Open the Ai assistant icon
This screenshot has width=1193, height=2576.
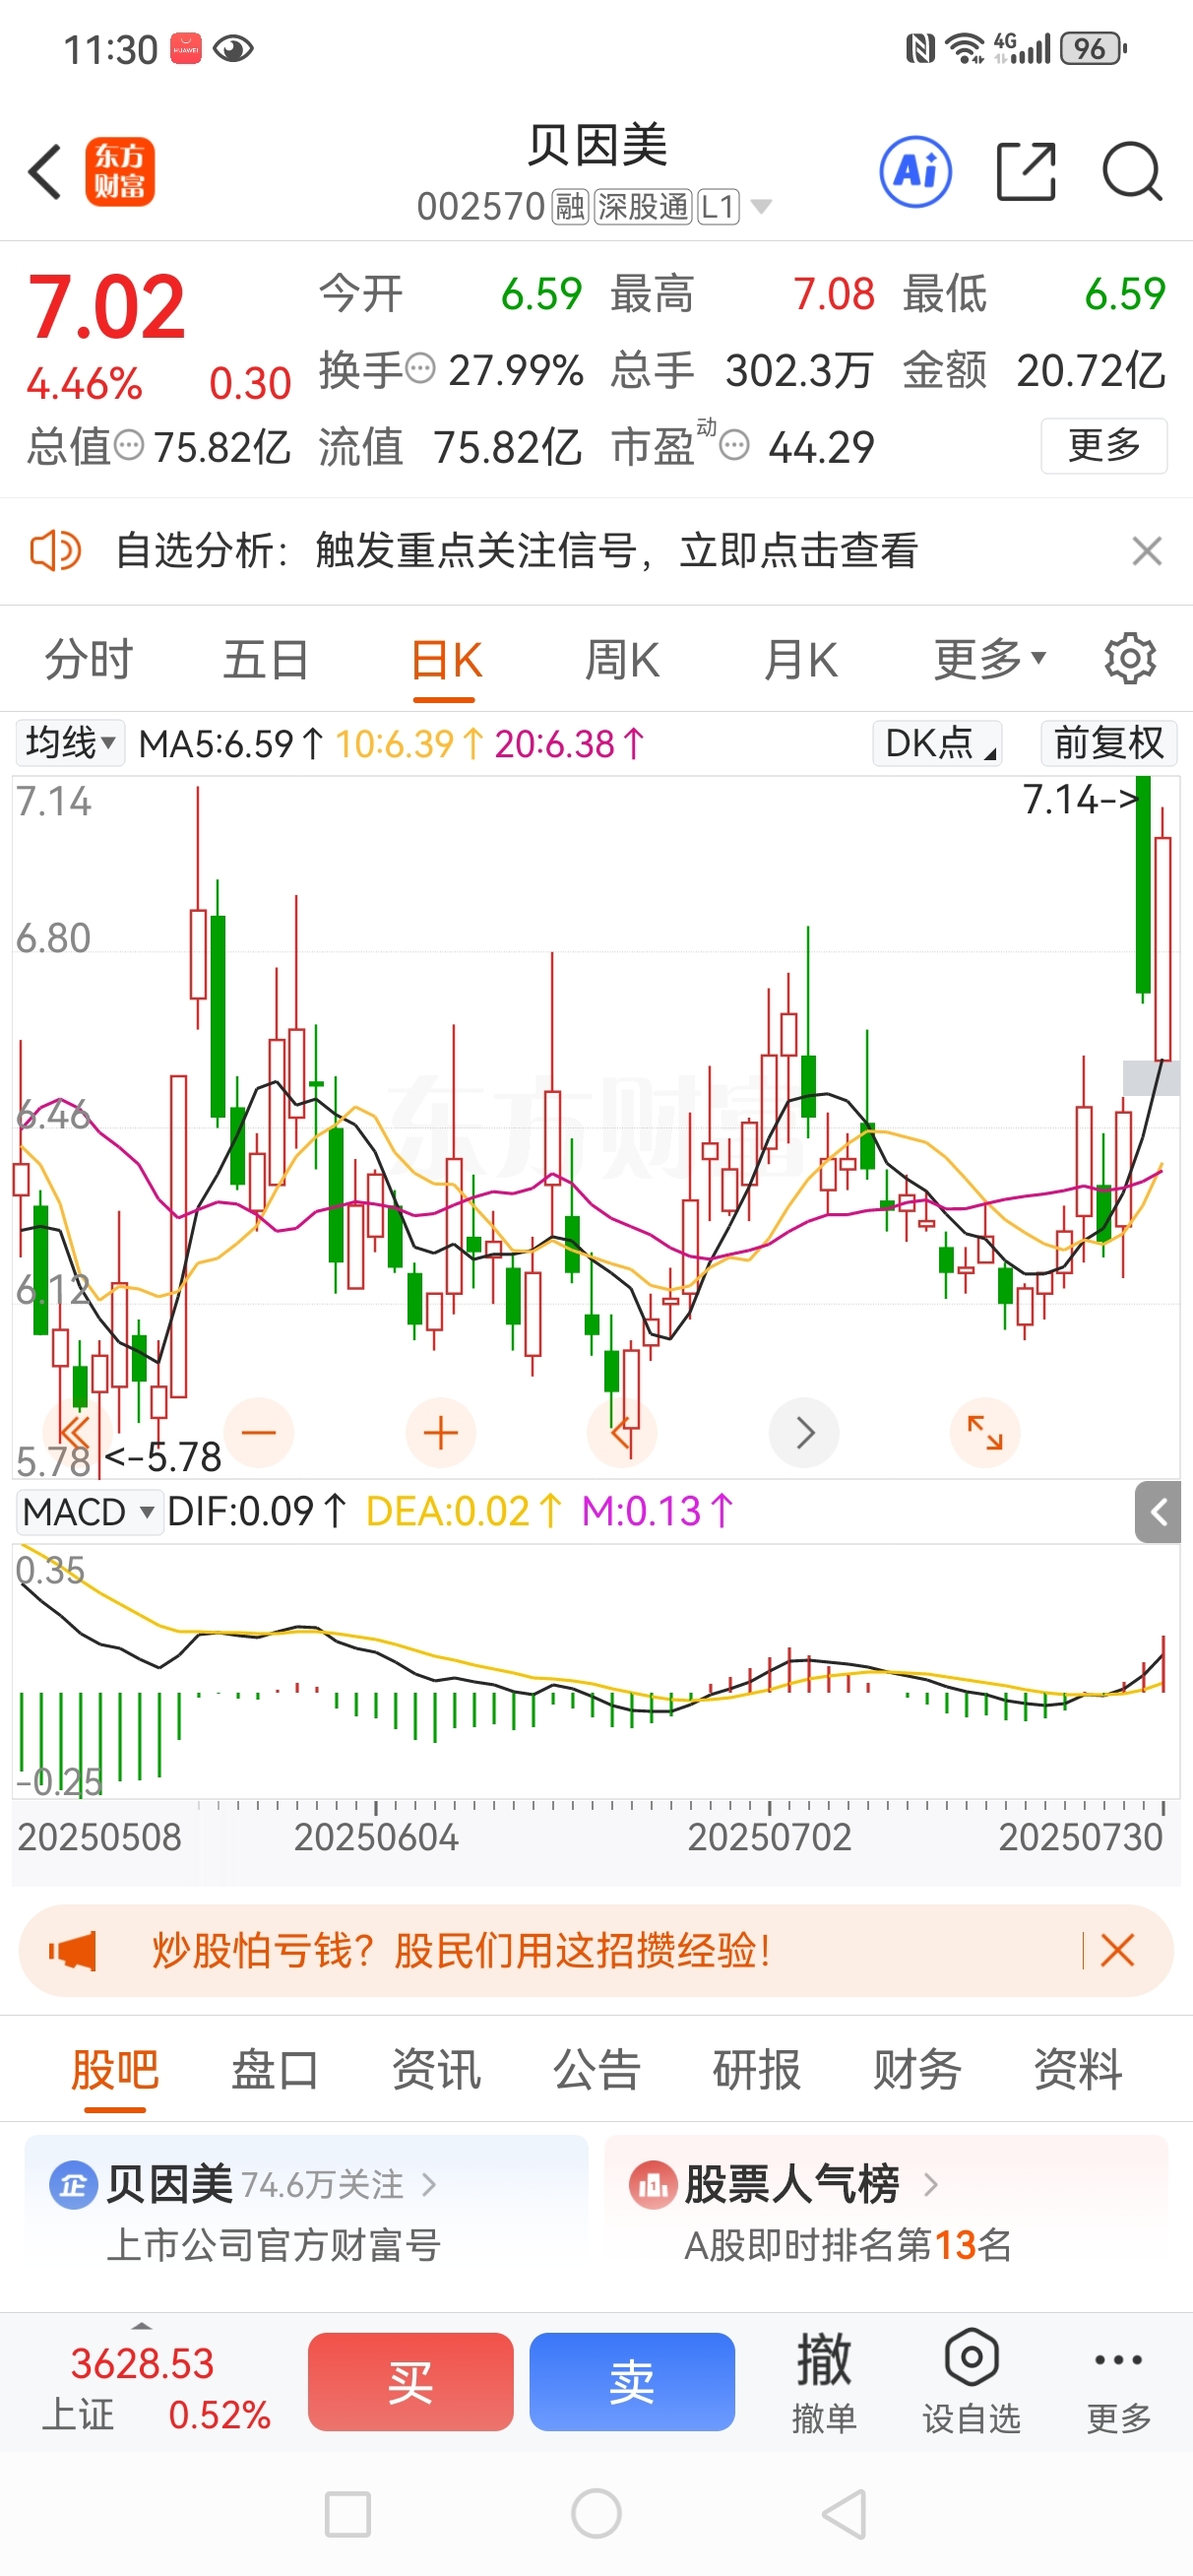coord(915,171)
